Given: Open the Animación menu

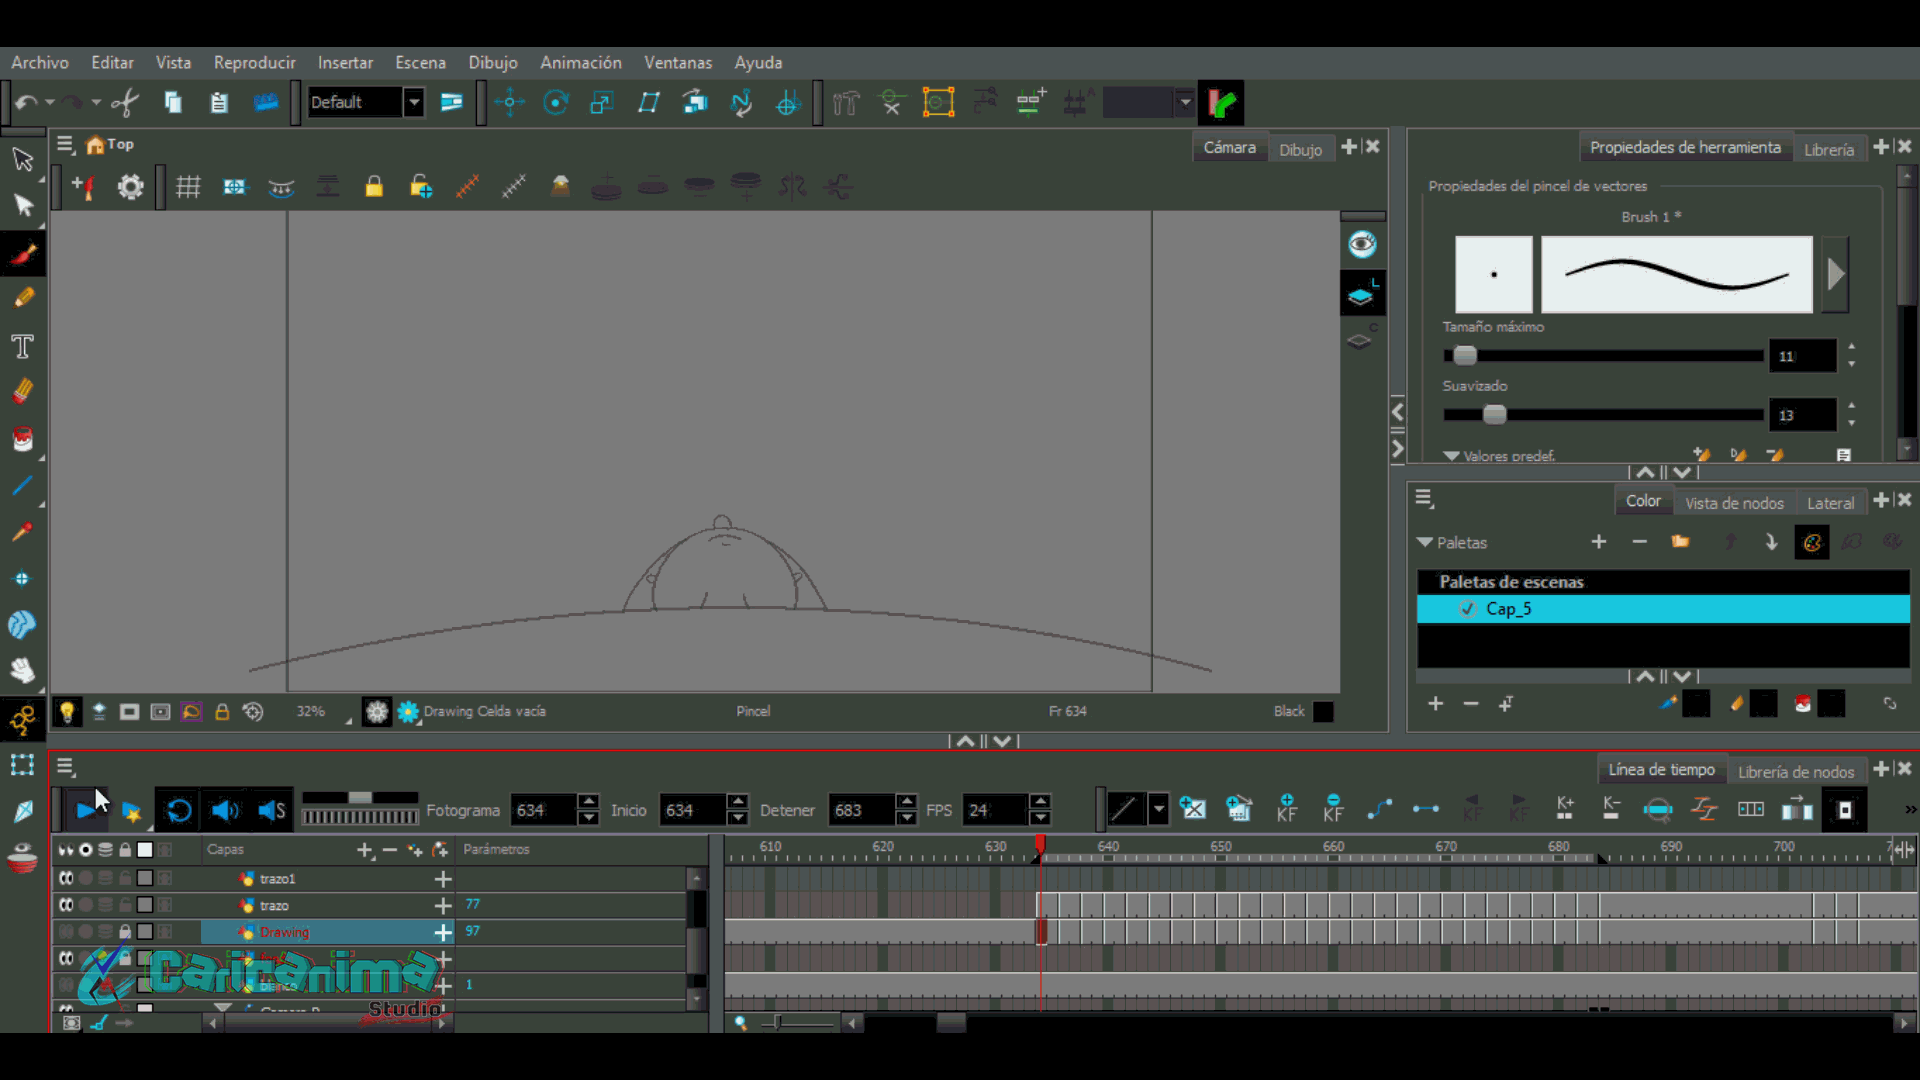Looking at the screenshot, I should click(581, 62).
